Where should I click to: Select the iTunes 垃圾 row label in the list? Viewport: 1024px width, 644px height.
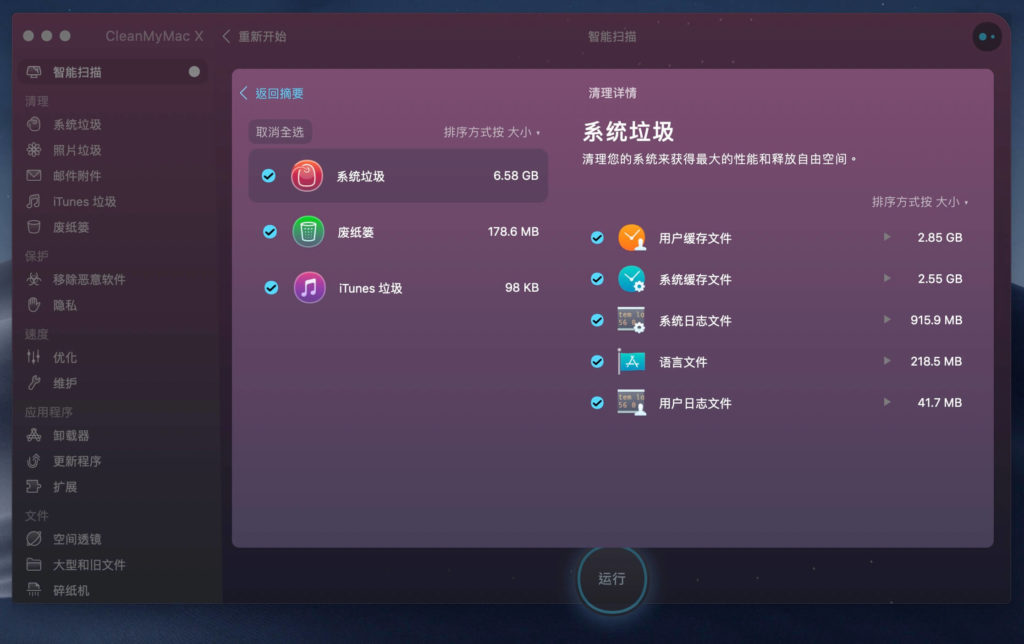(x=370, y=288)
